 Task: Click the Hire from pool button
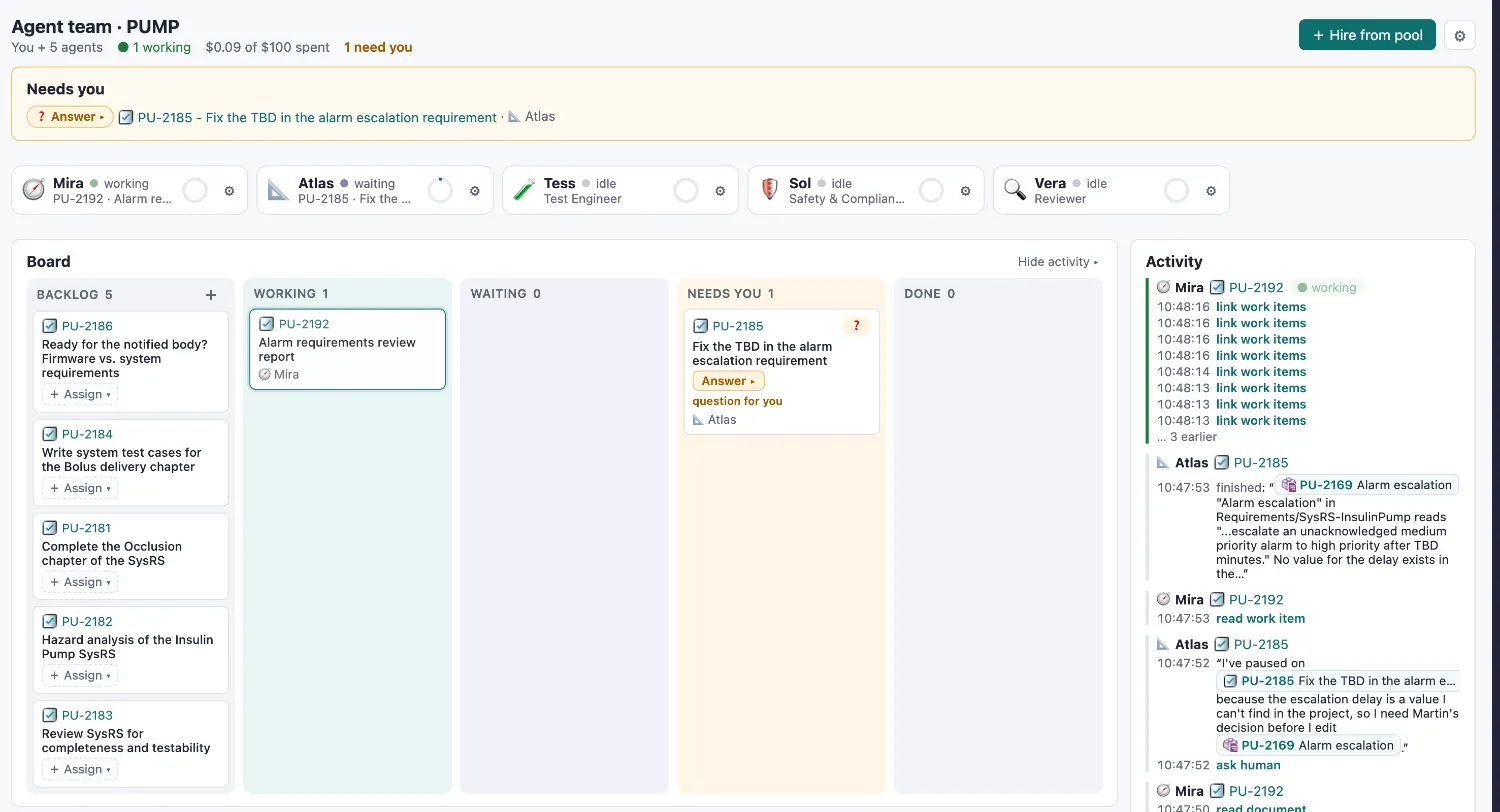(x=1367, y=35)
